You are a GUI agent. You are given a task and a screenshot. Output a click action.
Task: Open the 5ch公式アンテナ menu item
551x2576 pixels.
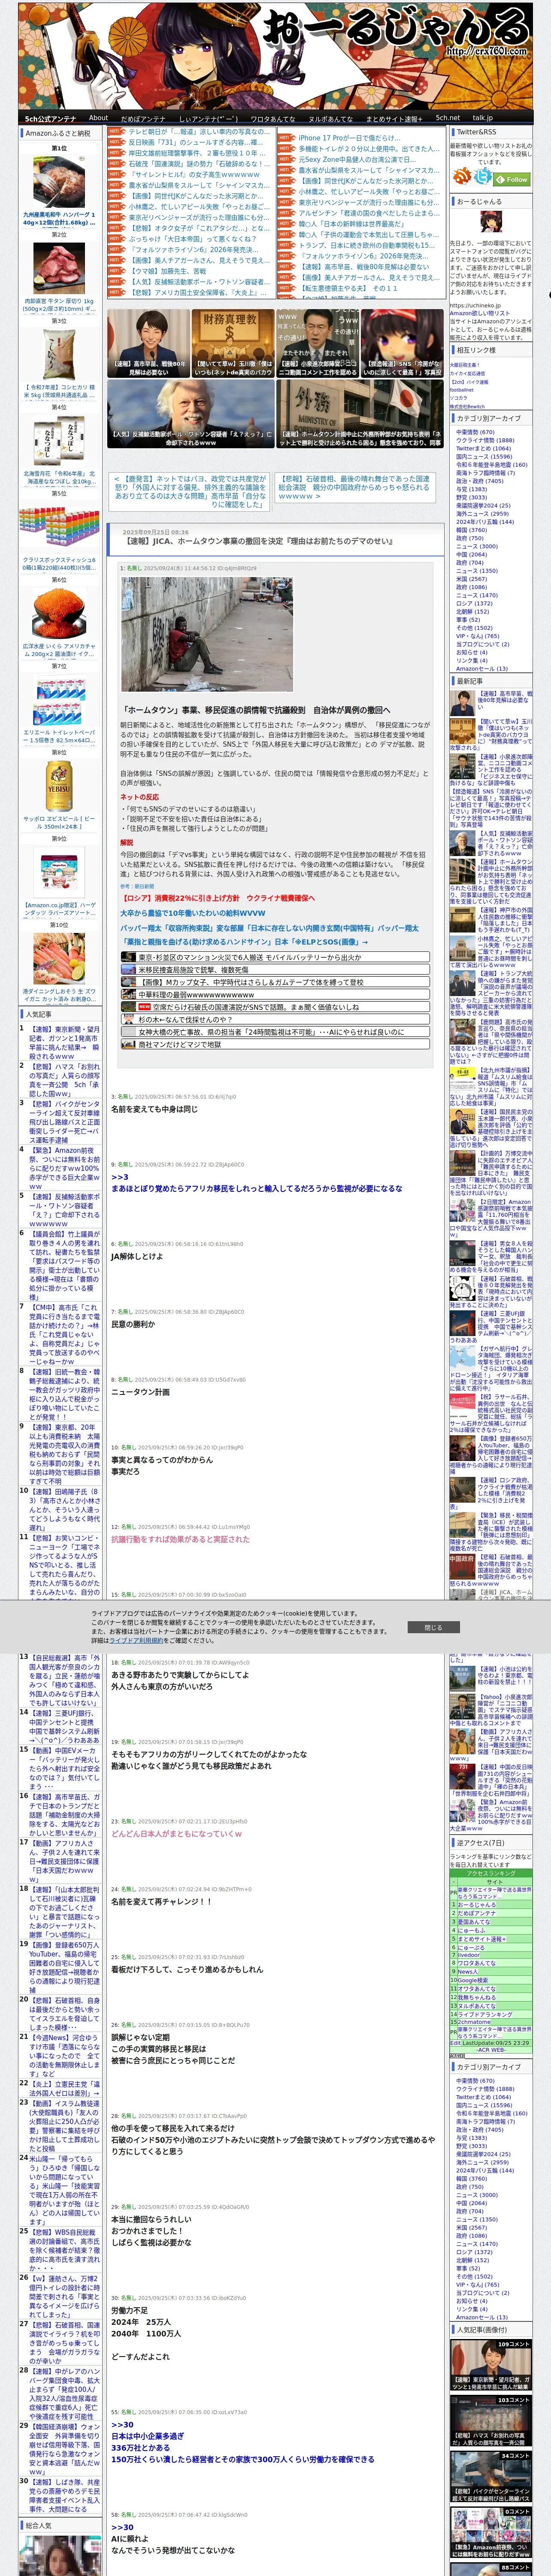click(50, 118)
